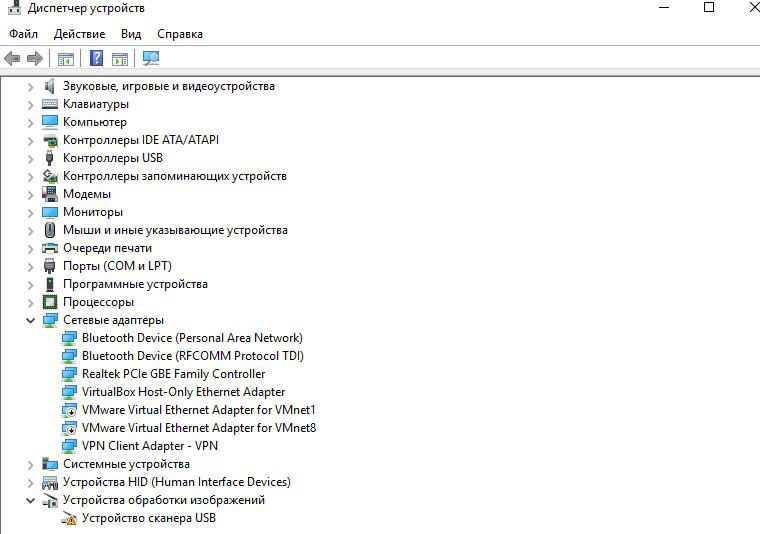Select Realtek PCIe GBE Family Controller

click(x=174, y=374)
